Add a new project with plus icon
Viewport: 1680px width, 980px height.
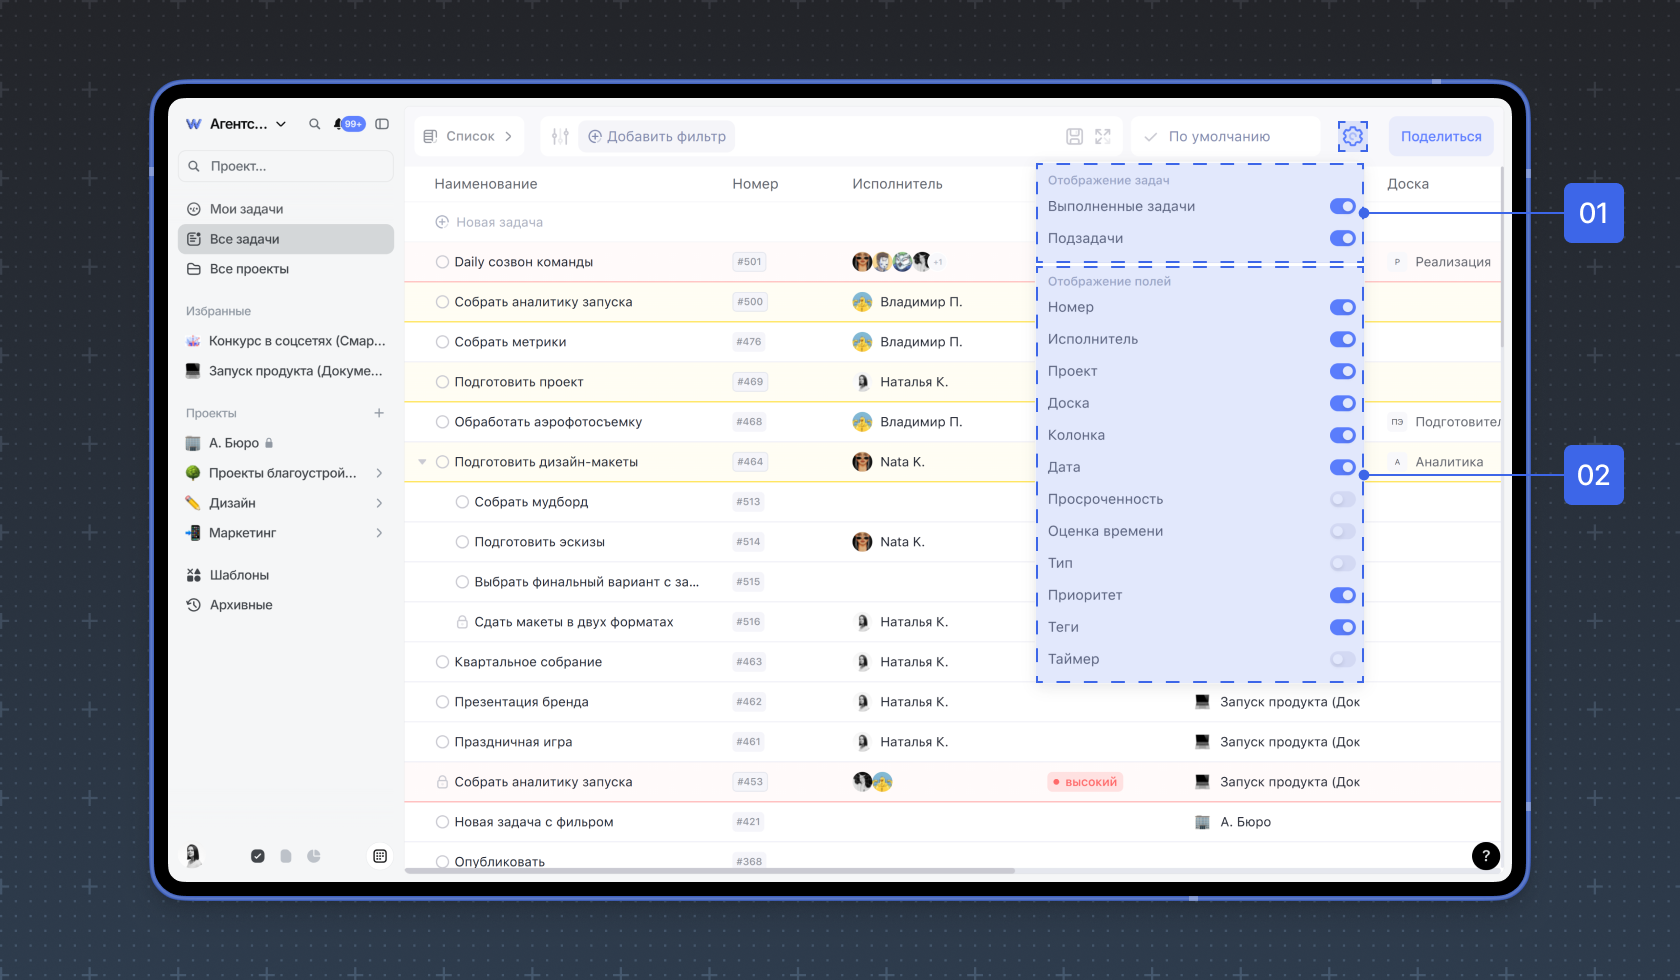379,413
